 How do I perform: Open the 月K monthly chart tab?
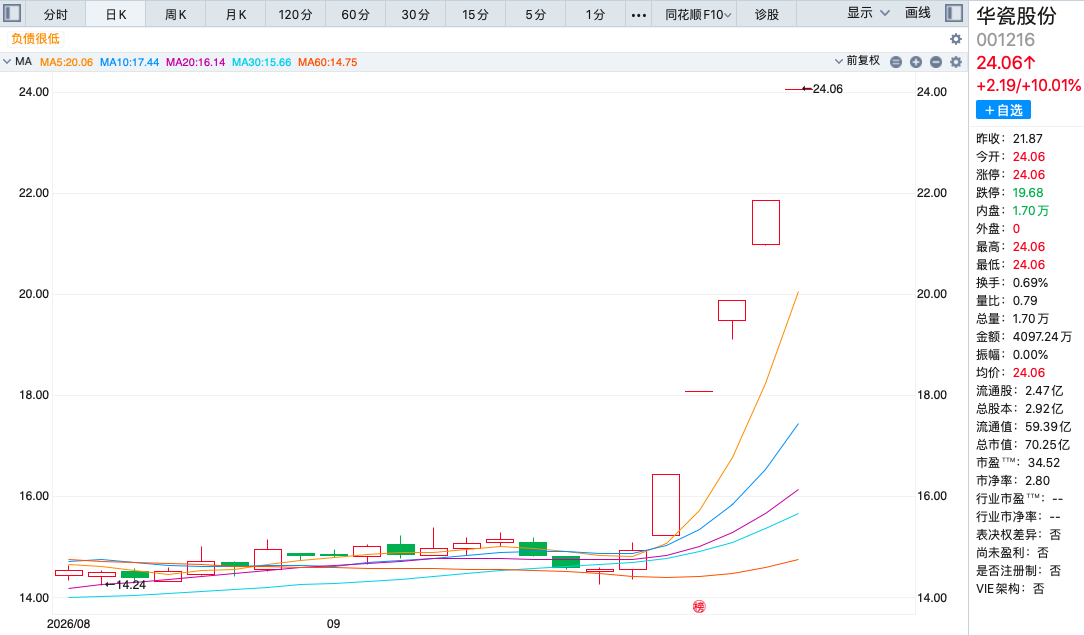point(236,15)
